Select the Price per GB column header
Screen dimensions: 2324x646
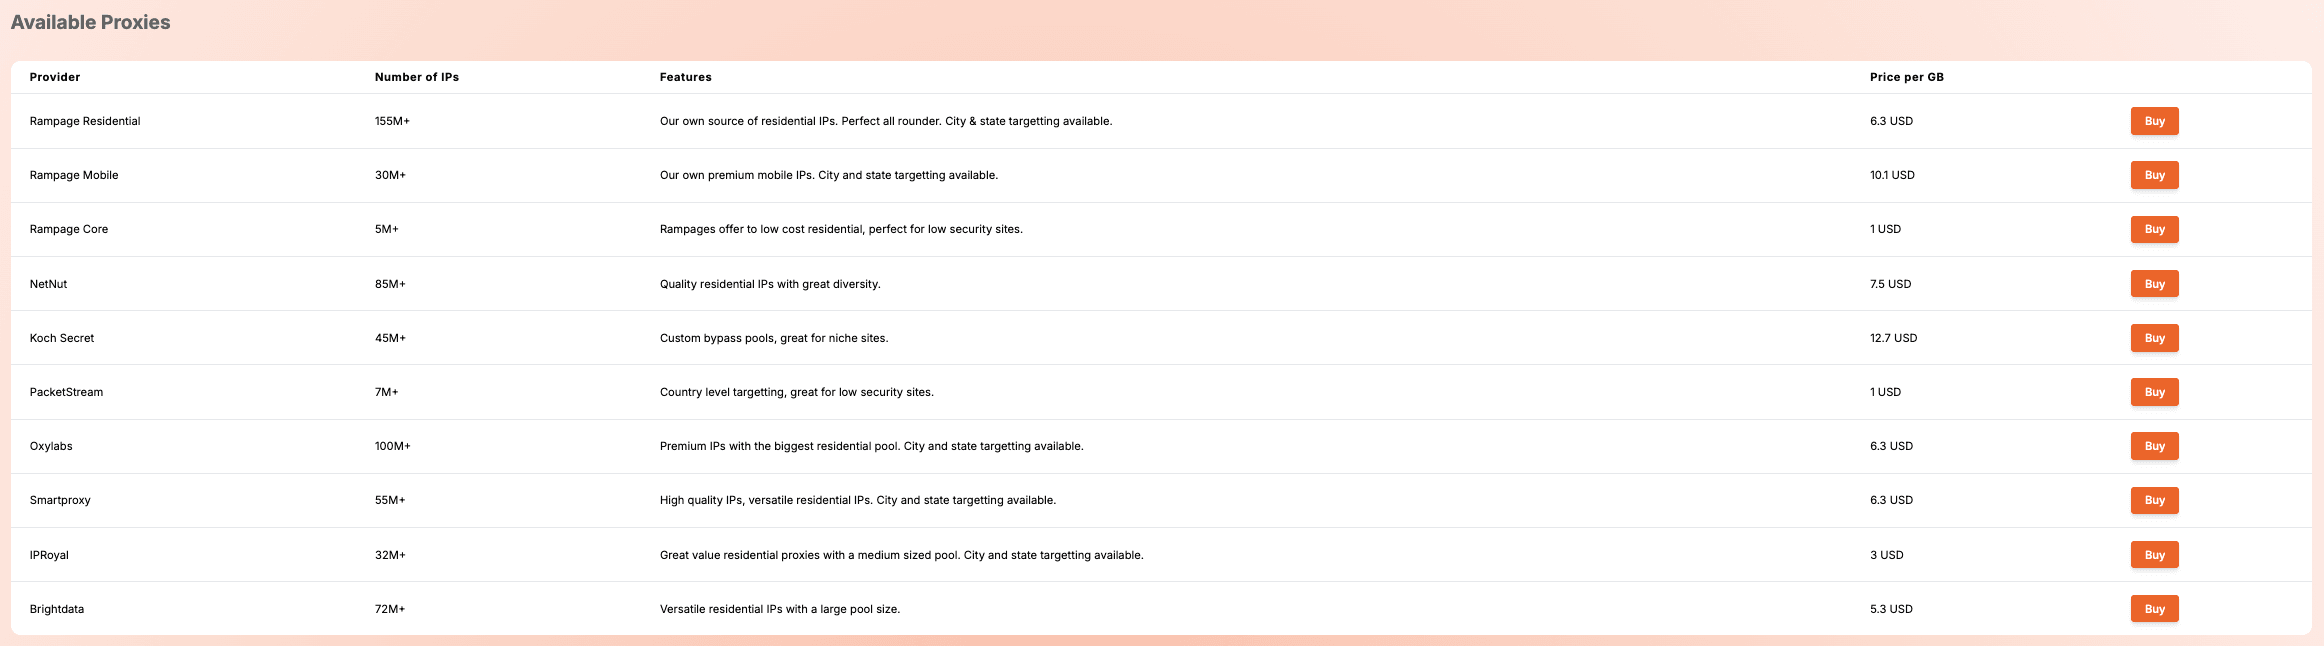1907,77
